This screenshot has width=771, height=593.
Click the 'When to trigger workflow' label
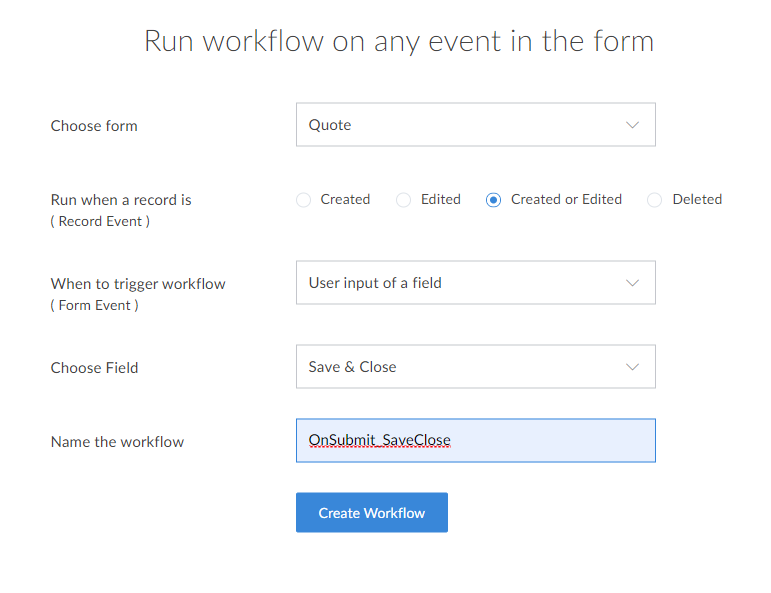click(x=138, y=284)
